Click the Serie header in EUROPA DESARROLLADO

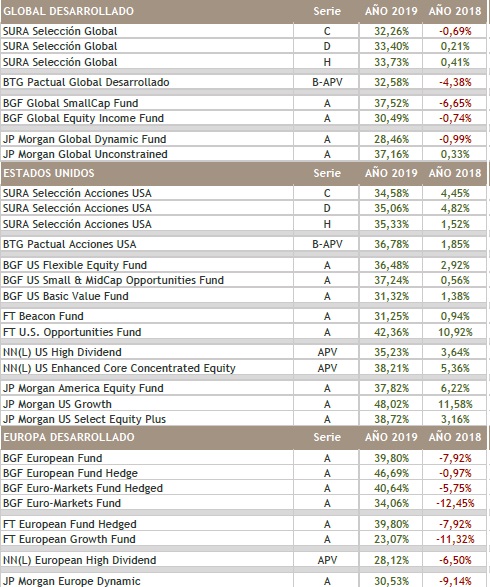(x=327, y=437)
